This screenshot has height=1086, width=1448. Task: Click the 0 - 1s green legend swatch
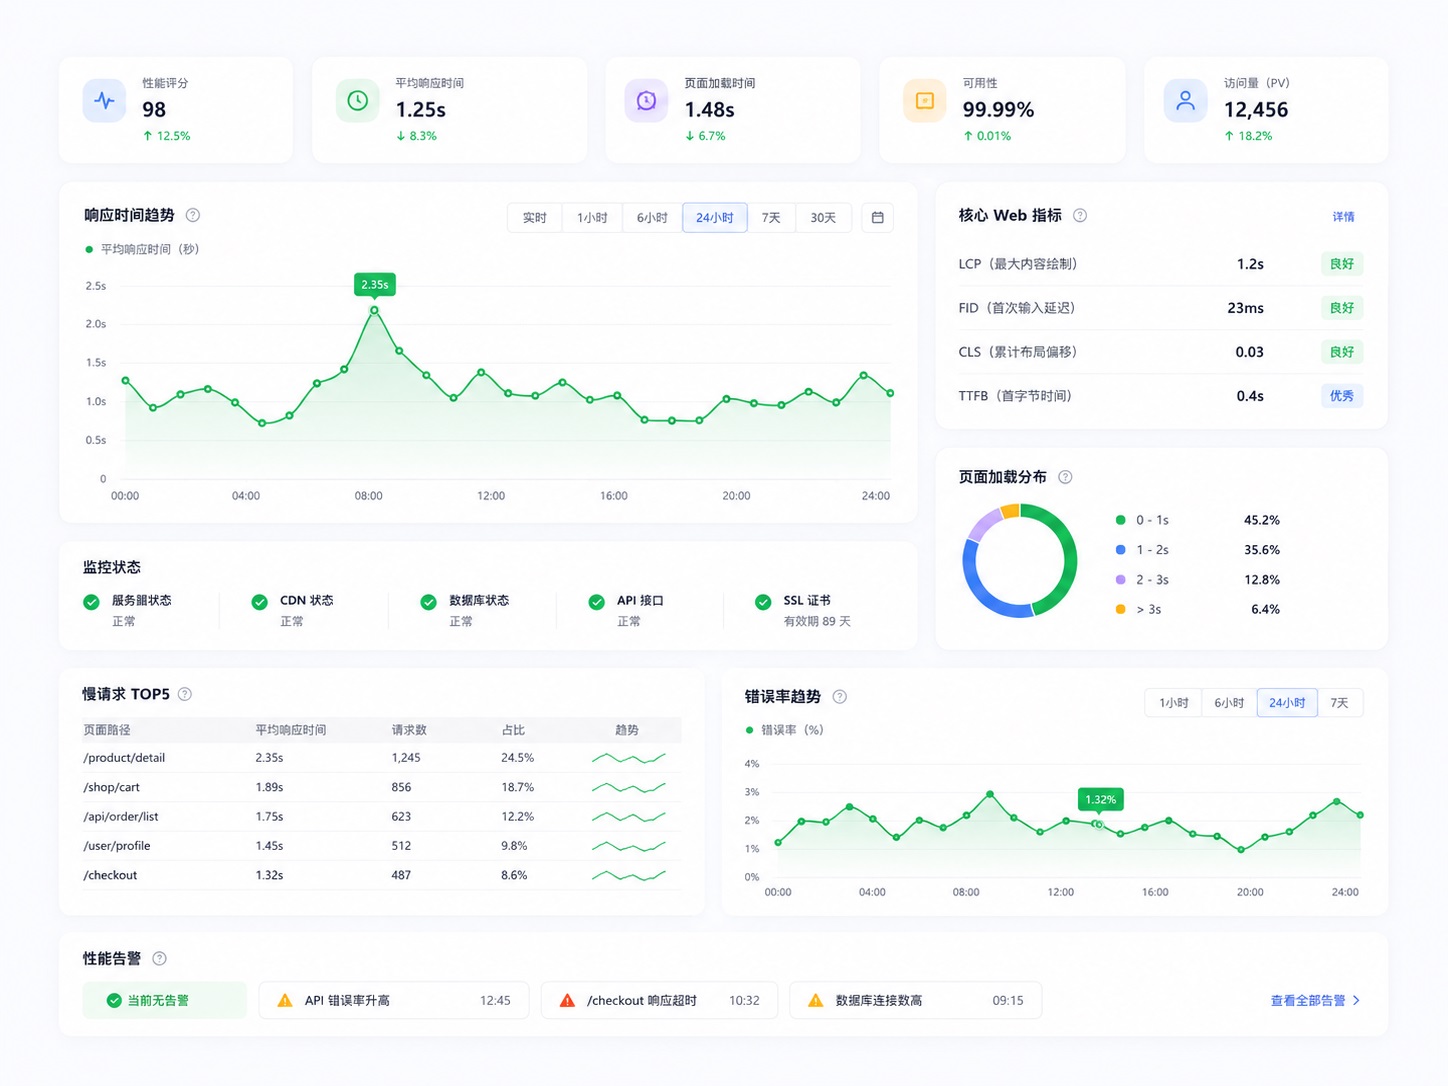1121,520
